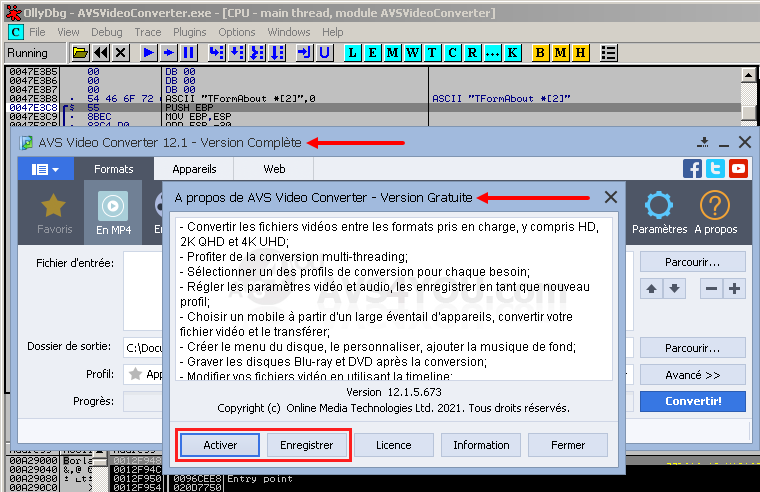Remove file with minus button

(x=711, y=289)
